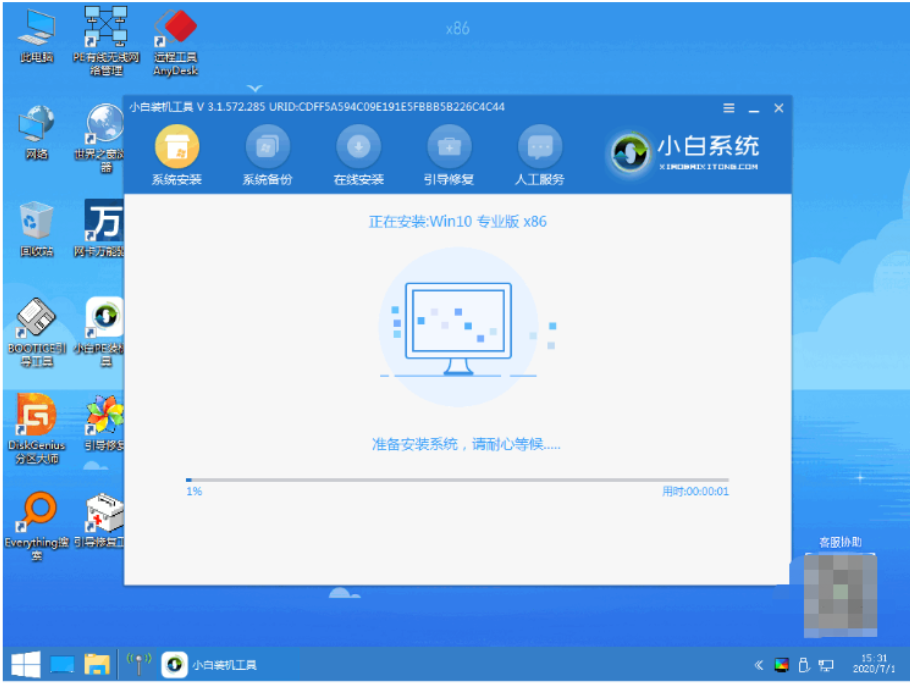Expand the chevron above the window
This screenshot has height=684, width=910.
(255, 88)
